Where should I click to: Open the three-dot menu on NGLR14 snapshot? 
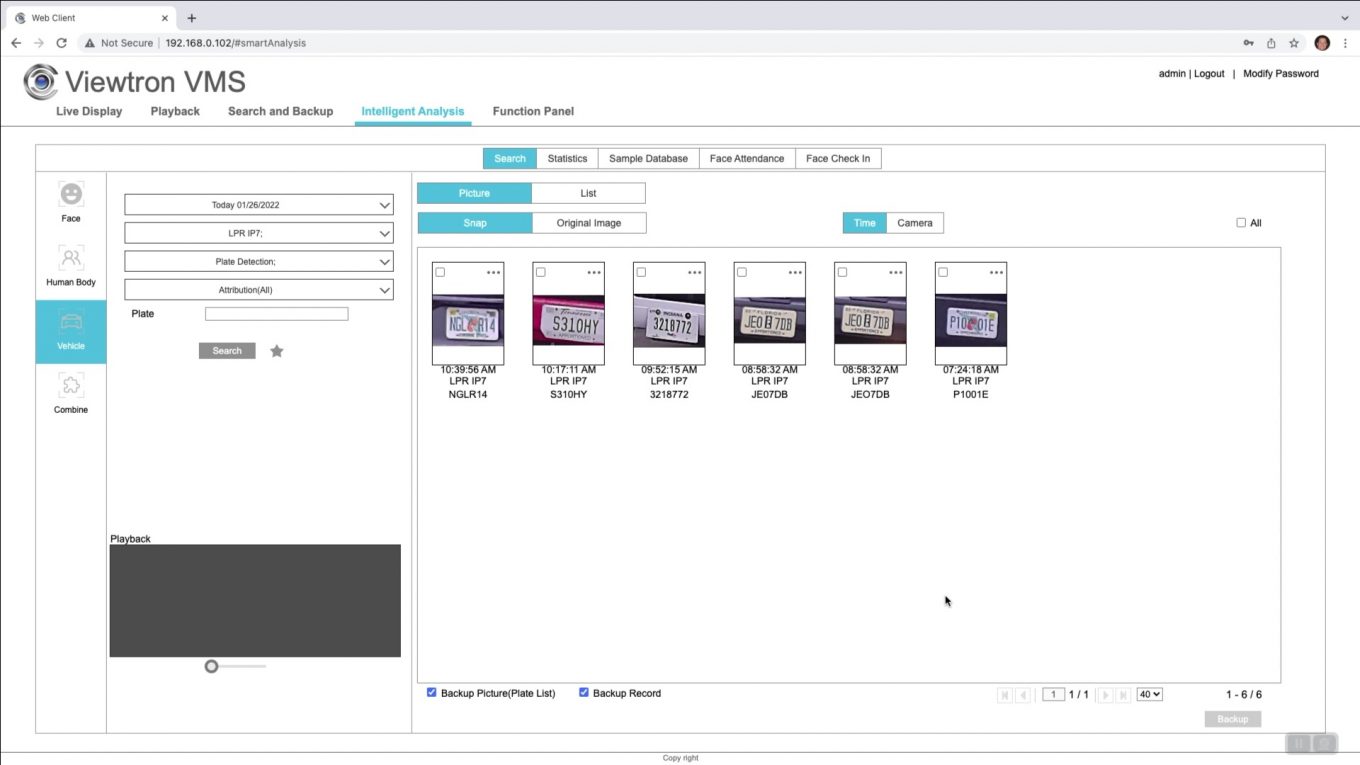[494, 271]
